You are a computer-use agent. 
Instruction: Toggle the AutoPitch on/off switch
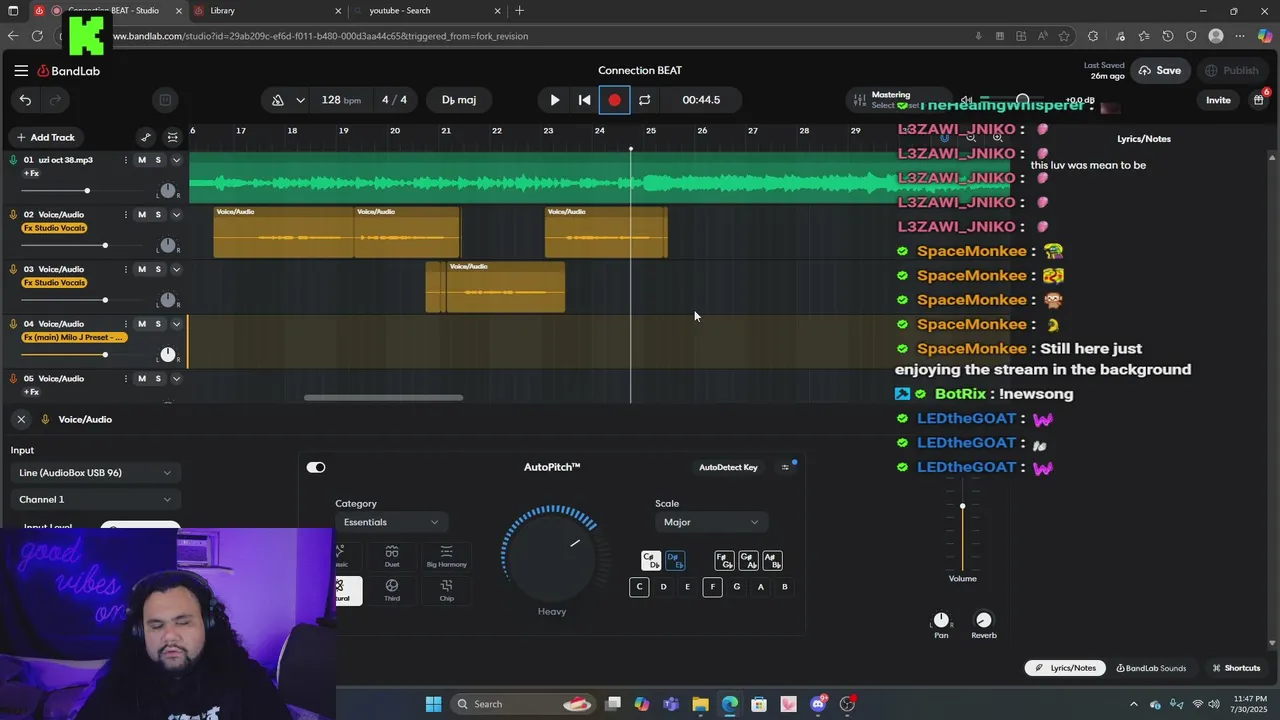coord(316,467)
